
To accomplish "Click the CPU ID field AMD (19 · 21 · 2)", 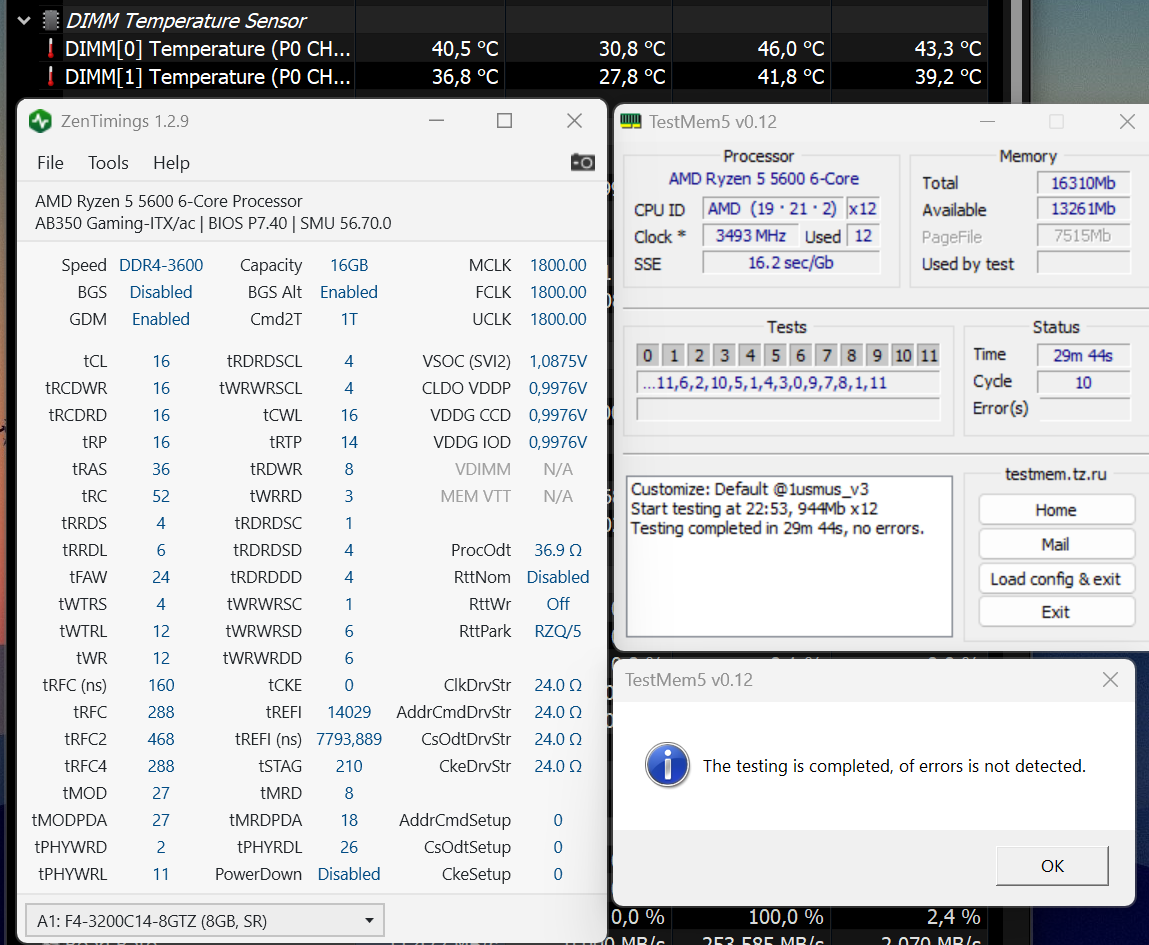I will (x=772, y=209).
